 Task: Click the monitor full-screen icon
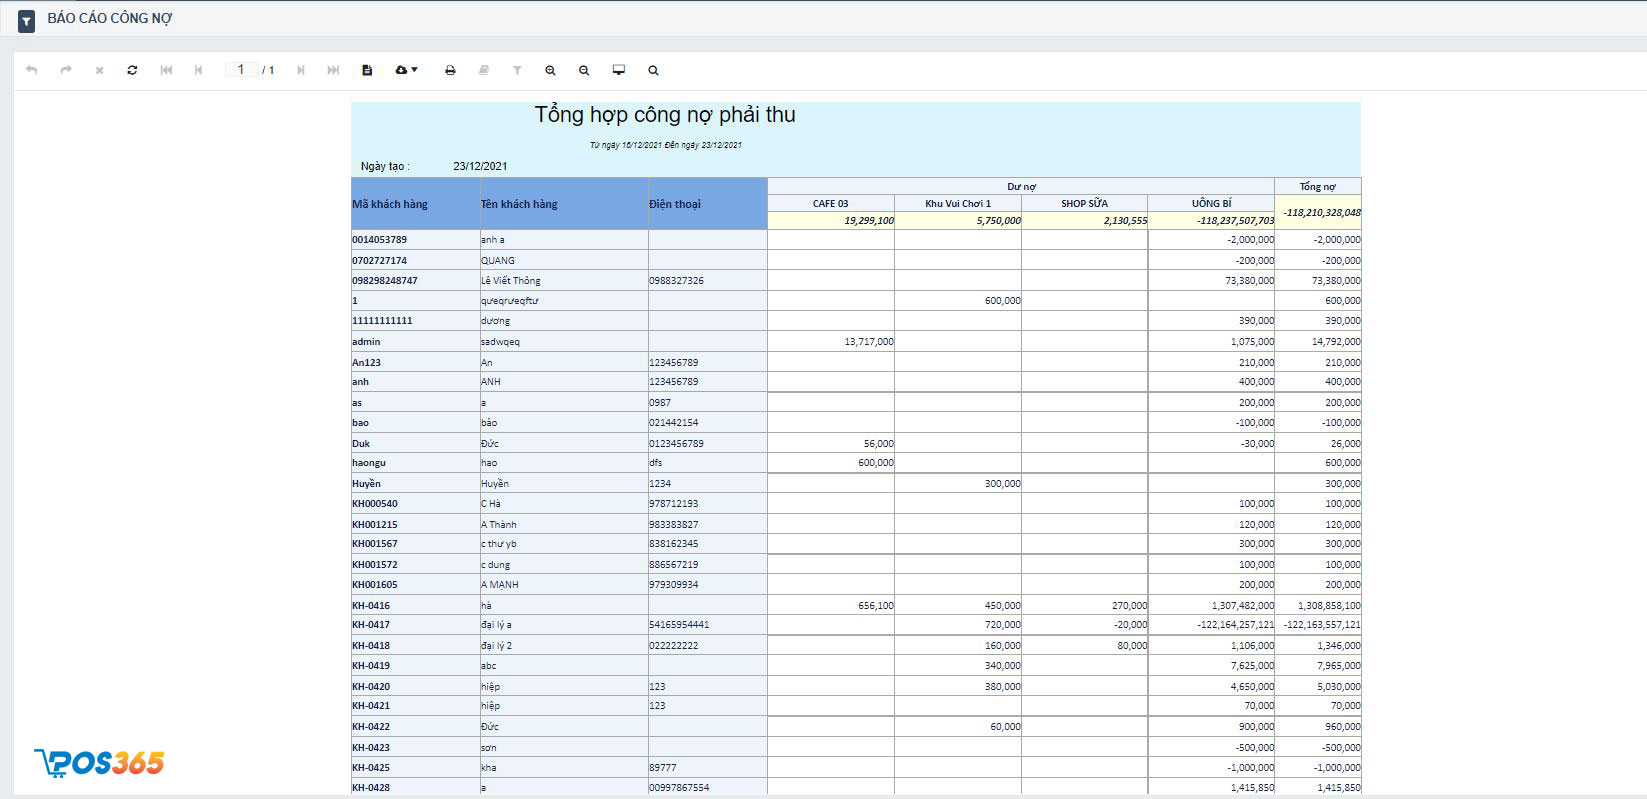619,70
